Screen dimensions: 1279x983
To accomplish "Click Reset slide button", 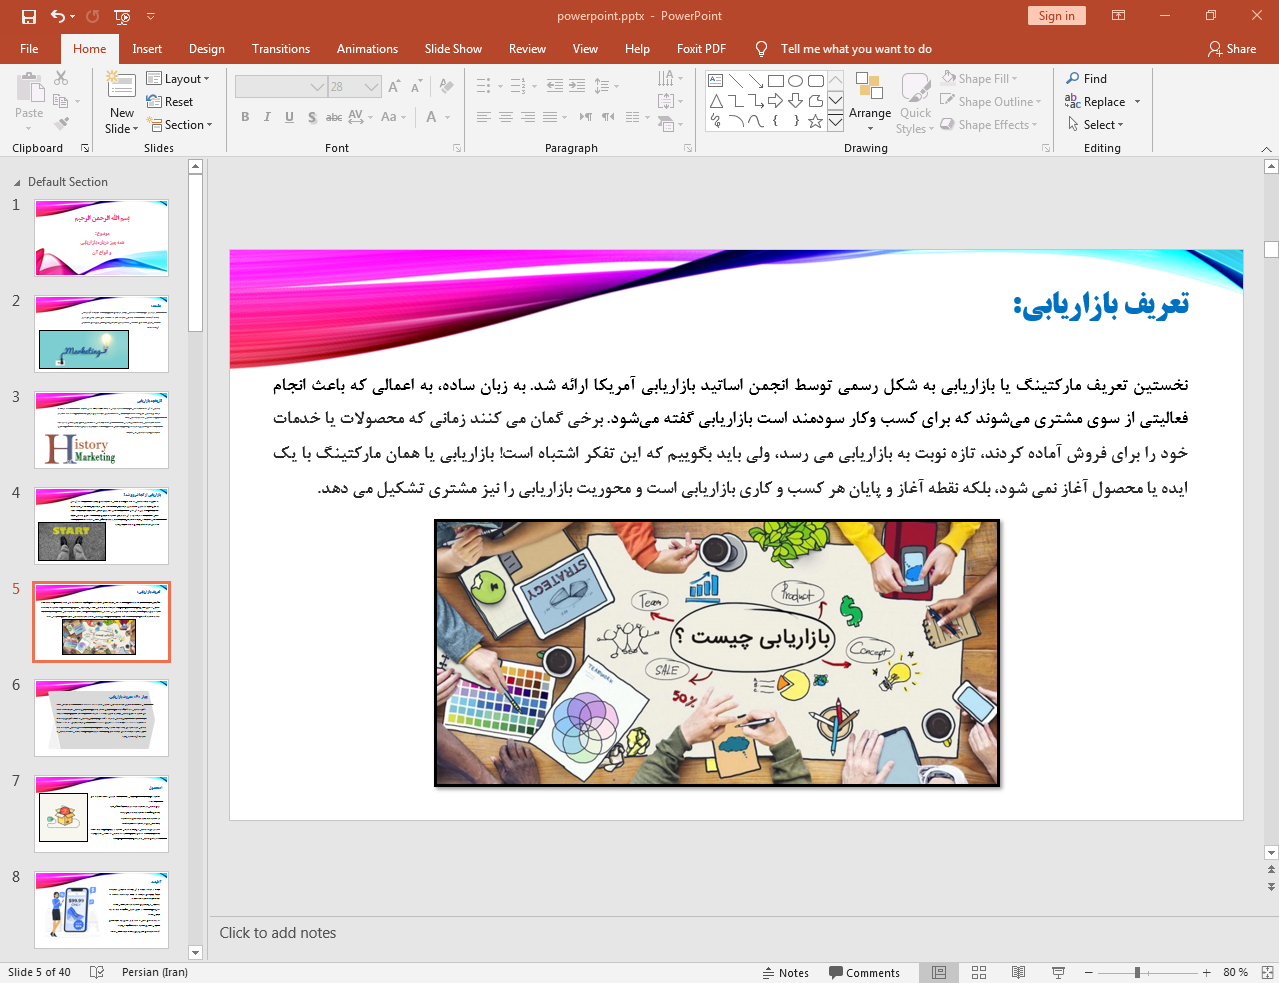I will 170,101.
